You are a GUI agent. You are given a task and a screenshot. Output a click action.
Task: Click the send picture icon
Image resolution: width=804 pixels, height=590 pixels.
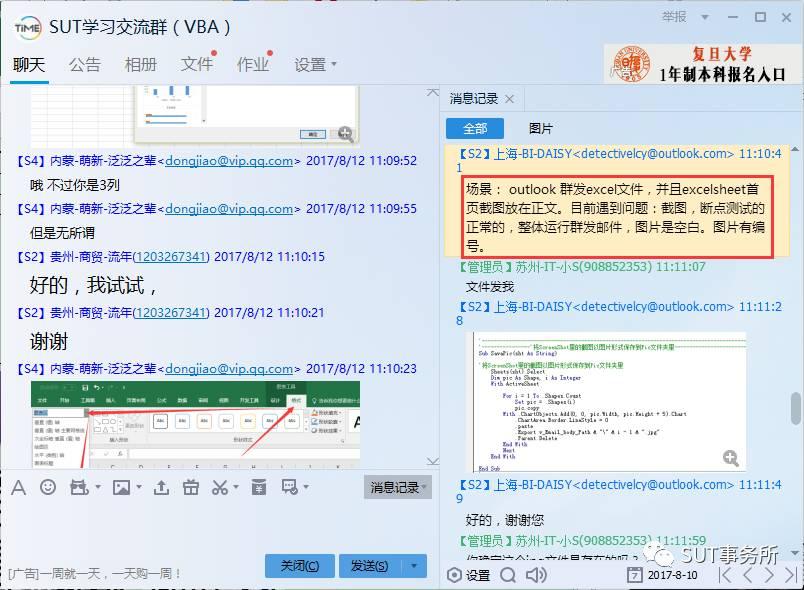(x=121, y=487)
